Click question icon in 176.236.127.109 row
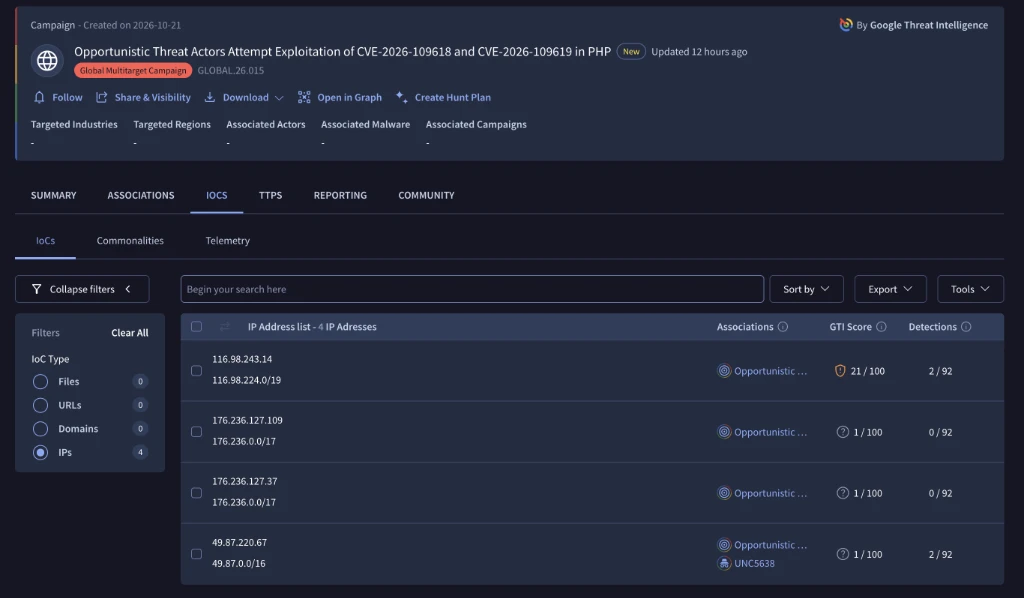This screenshot has width=1024, height=598. point(842,432)
